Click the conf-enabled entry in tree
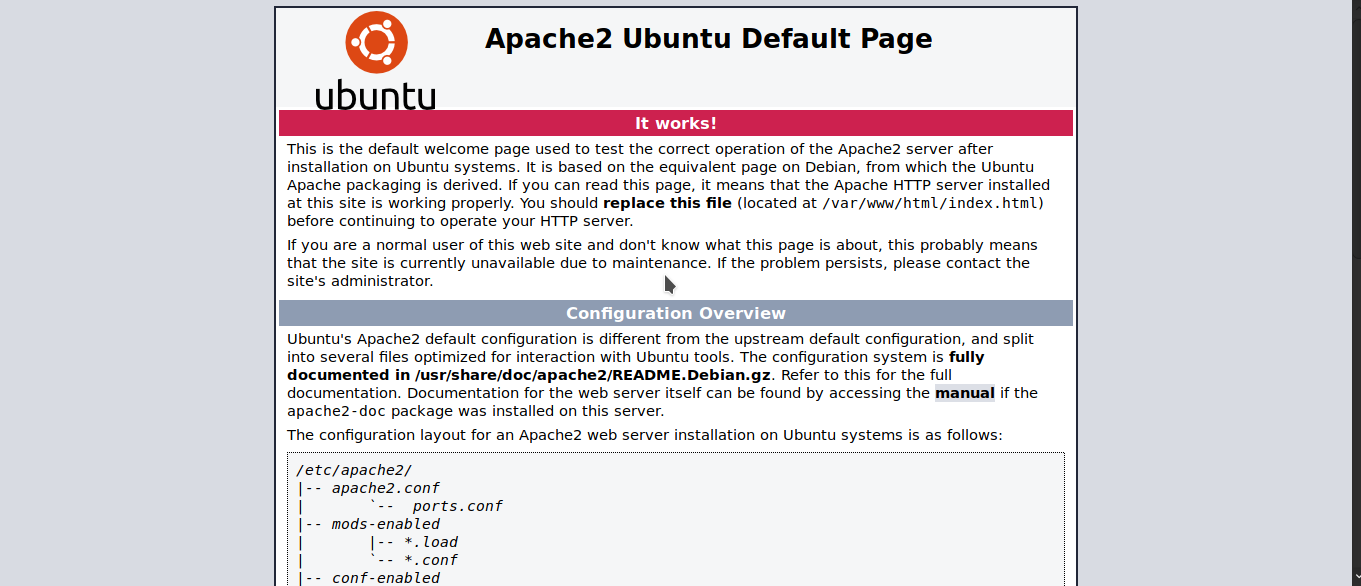 386,577
